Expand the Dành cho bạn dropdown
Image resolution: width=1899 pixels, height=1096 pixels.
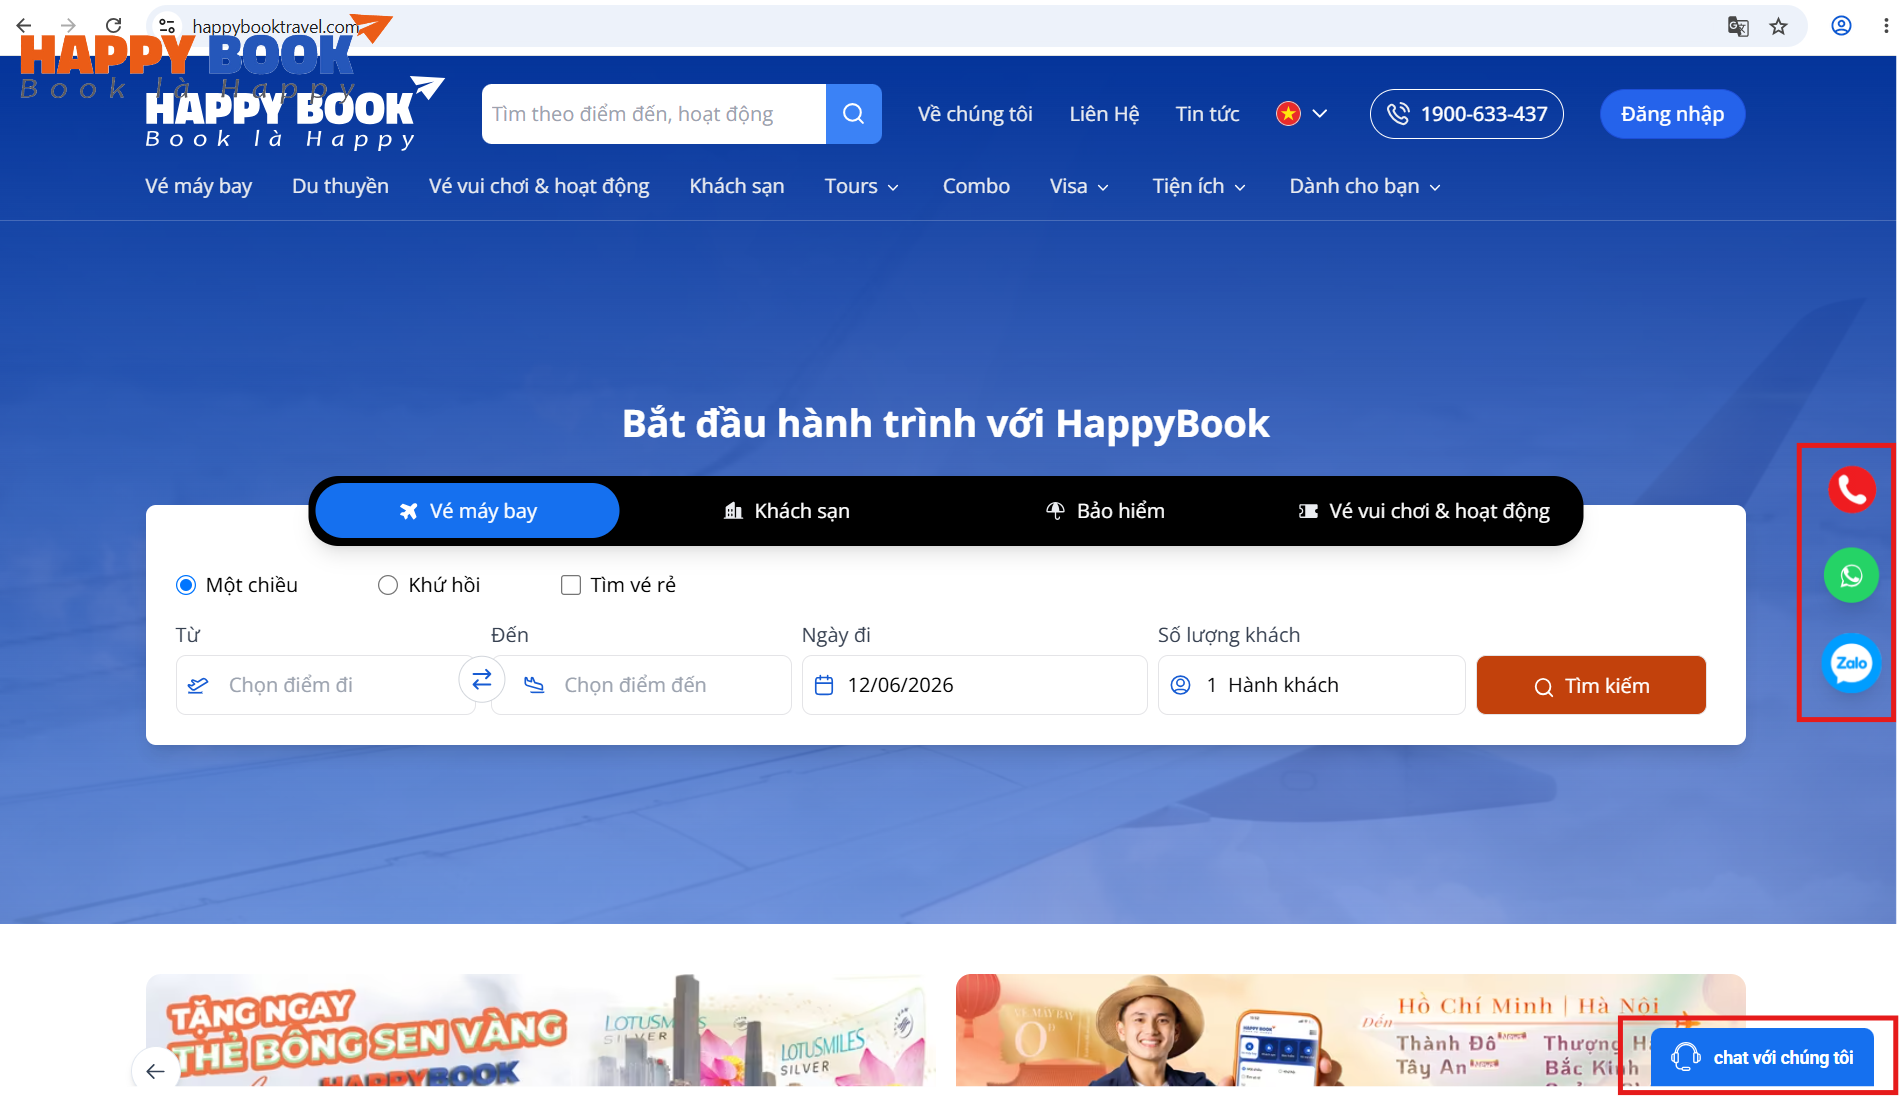[1365, 187]
